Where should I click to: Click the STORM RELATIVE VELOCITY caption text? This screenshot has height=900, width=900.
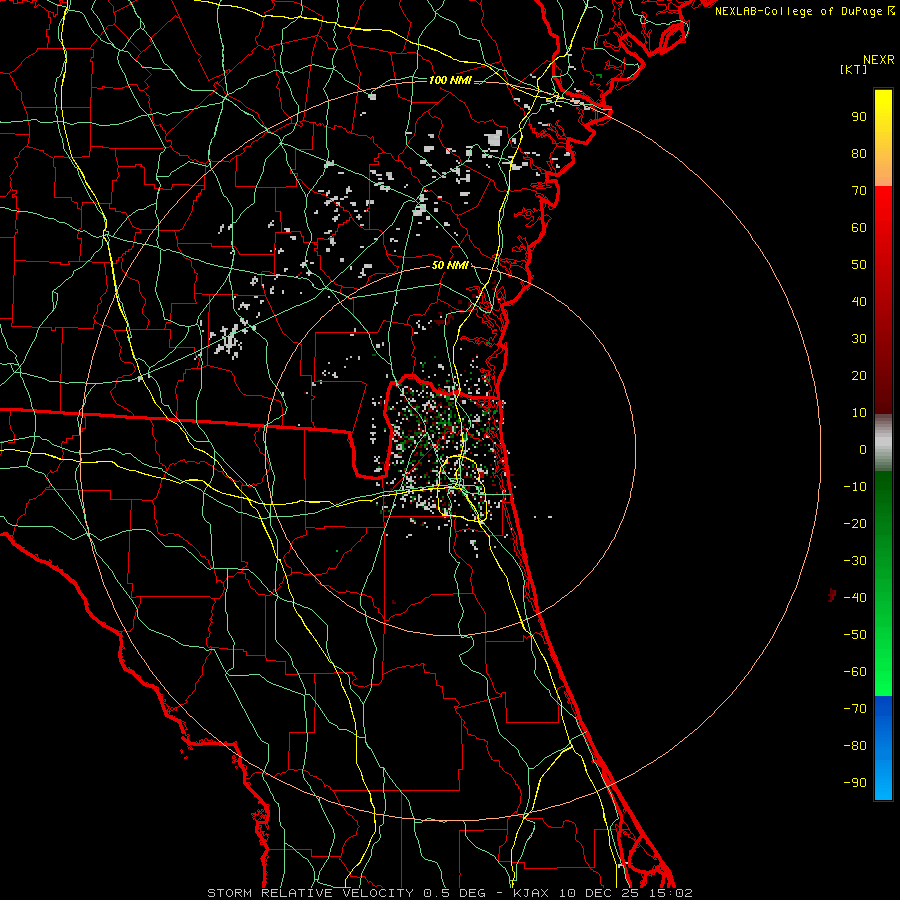[311, 893]
